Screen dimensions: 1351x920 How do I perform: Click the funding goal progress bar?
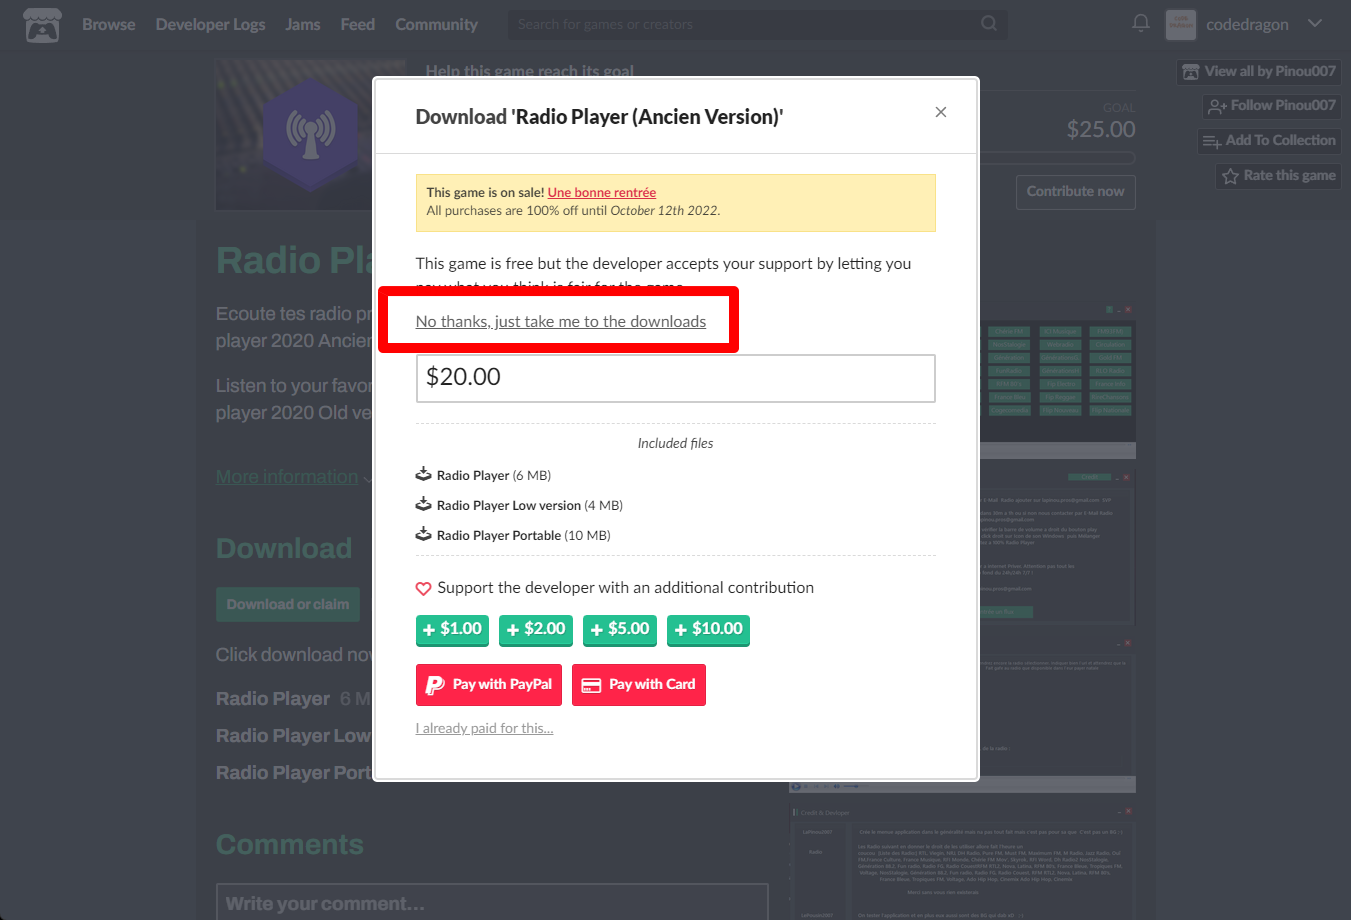coord(1060,158)
